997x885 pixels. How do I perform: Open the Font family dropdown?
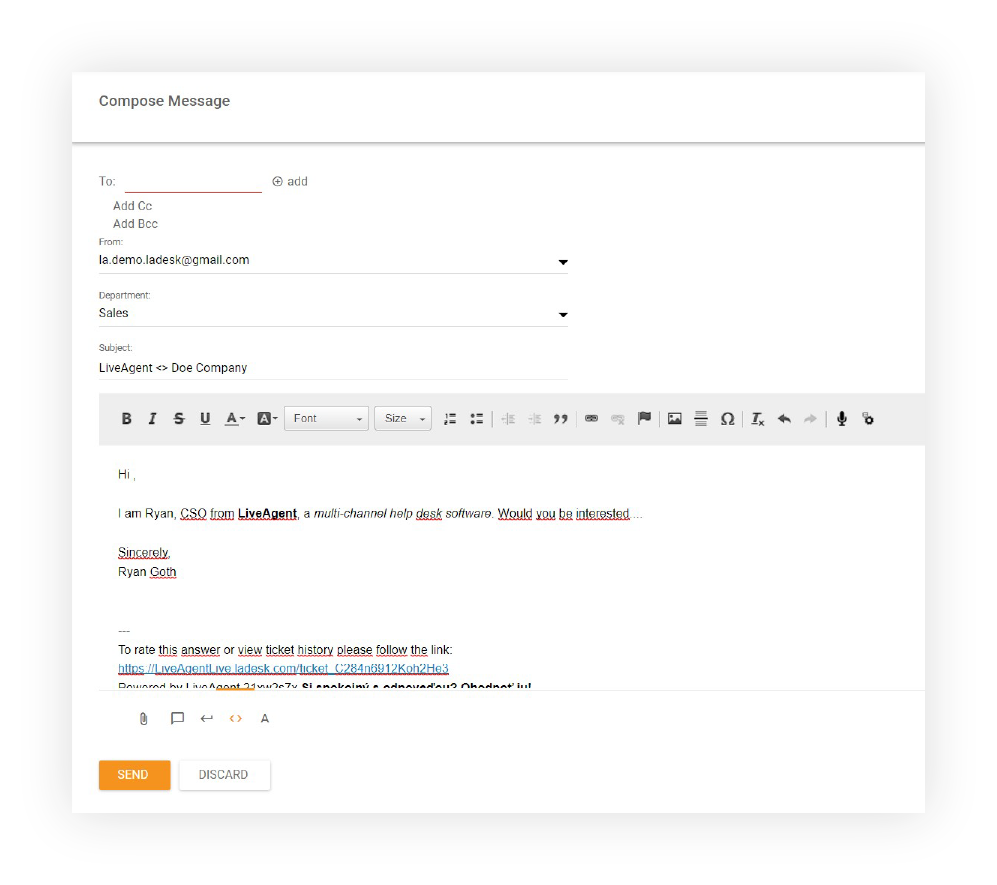(x=326, y=418)
